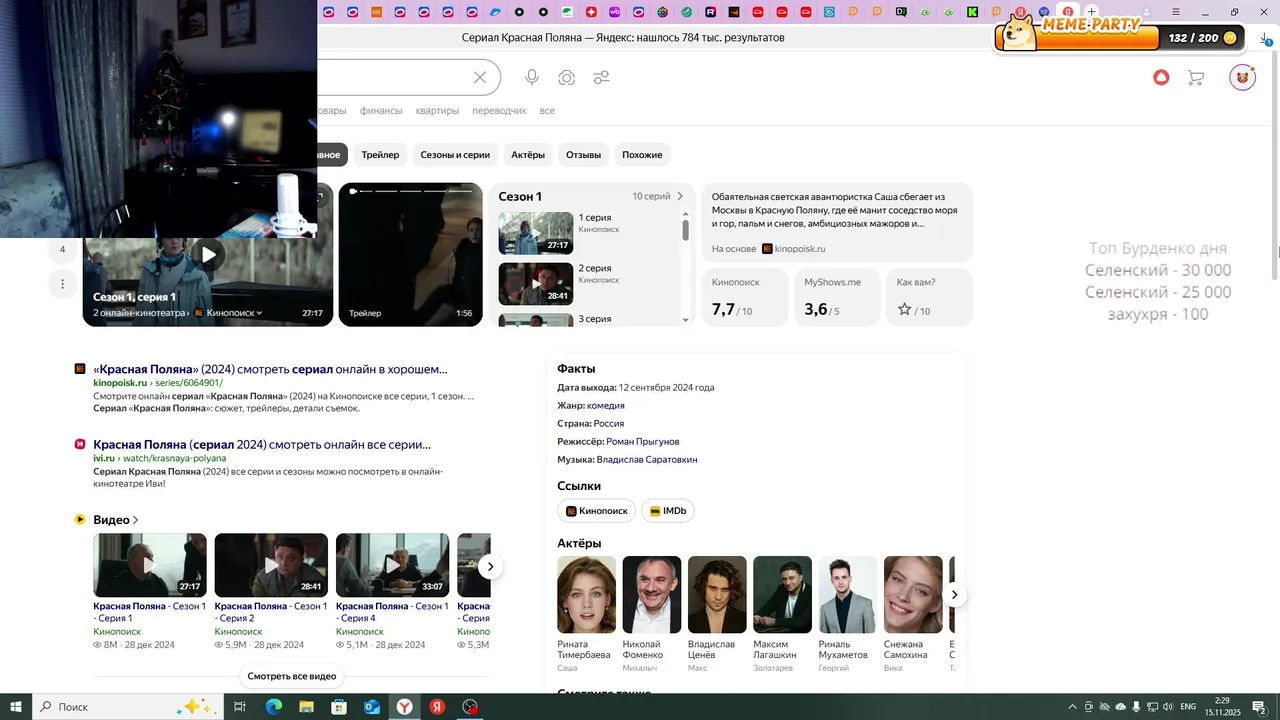The image size is (1280, 720).
Task: Click the Россия country link
Action: (x=609, y=424)
